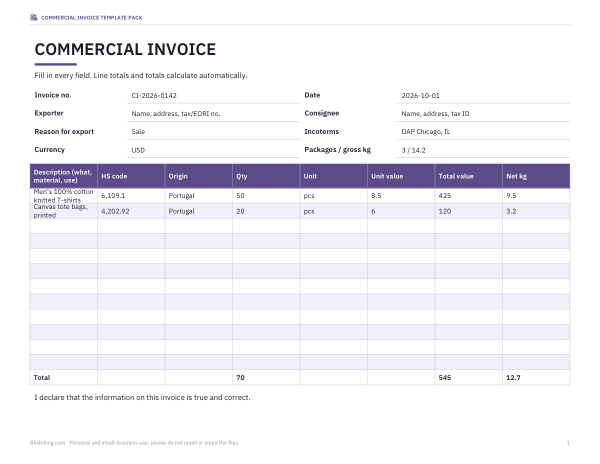Select the net kg cell 9.5
This screenshot has height=464, width=600.
[x=536, y=196]
